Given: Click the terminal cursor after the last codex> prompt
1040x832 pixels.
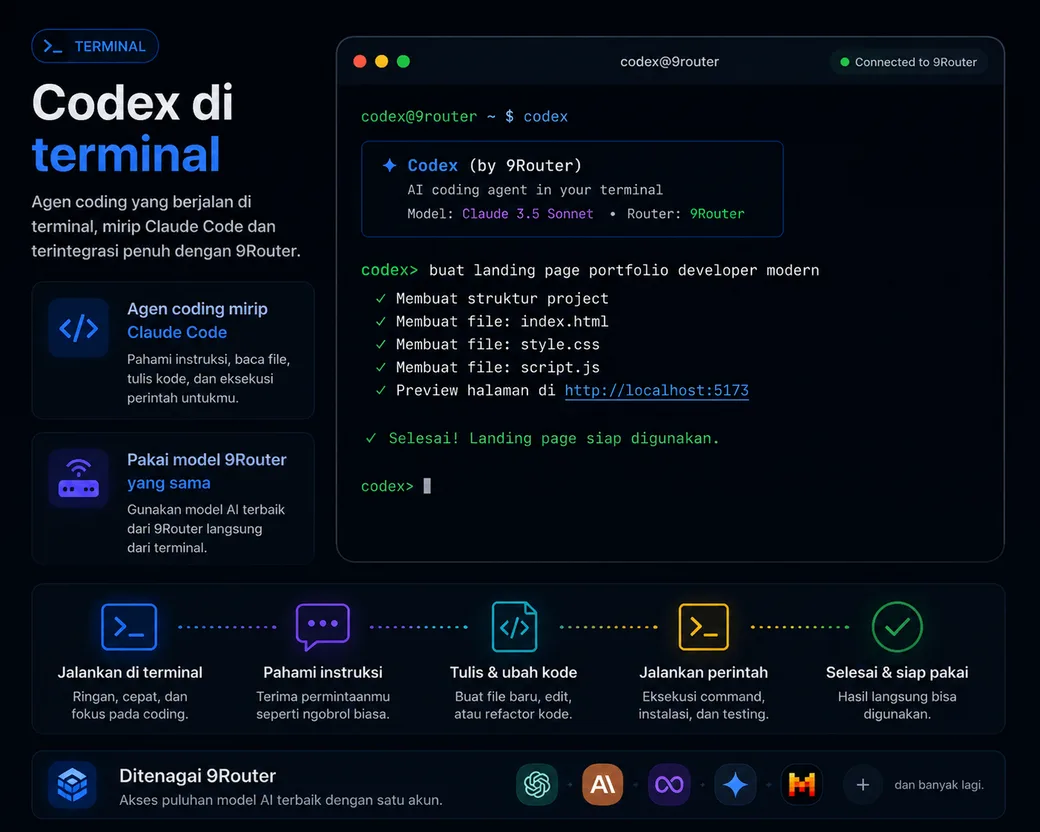Looking at the screenshot, I should tap(427, 486).
